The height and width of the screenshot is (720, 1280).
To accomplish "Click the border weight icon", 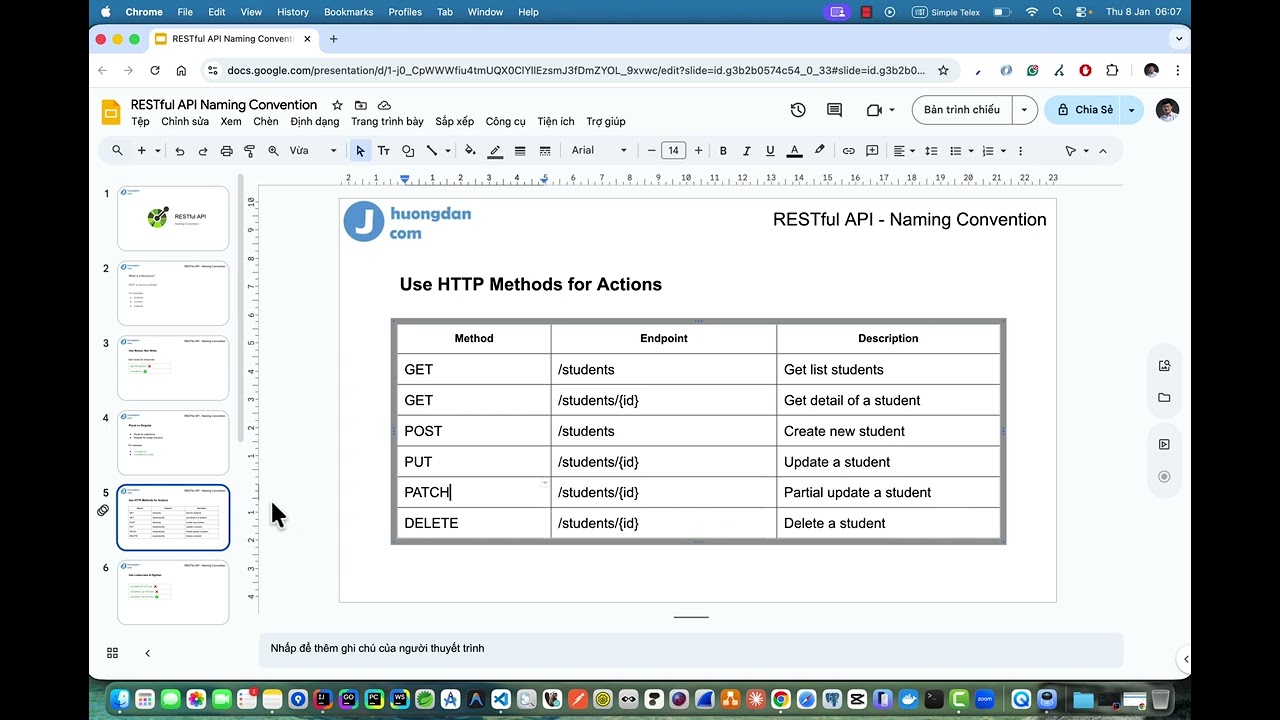I will click(x=520, y=151).
